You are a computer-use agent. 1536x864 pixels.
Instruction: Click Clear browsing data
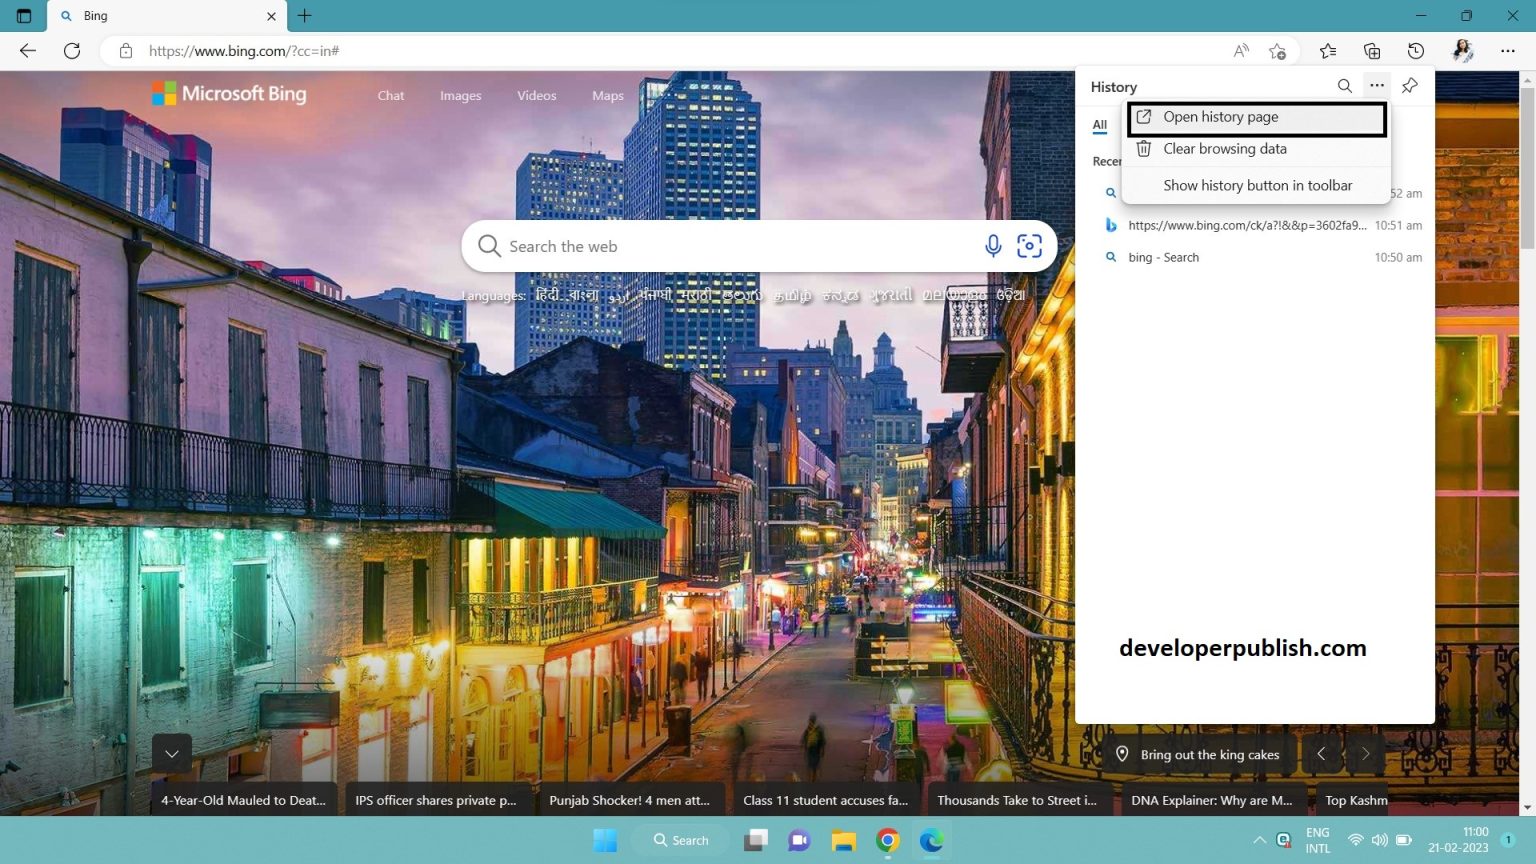(x=1224, y=148)
